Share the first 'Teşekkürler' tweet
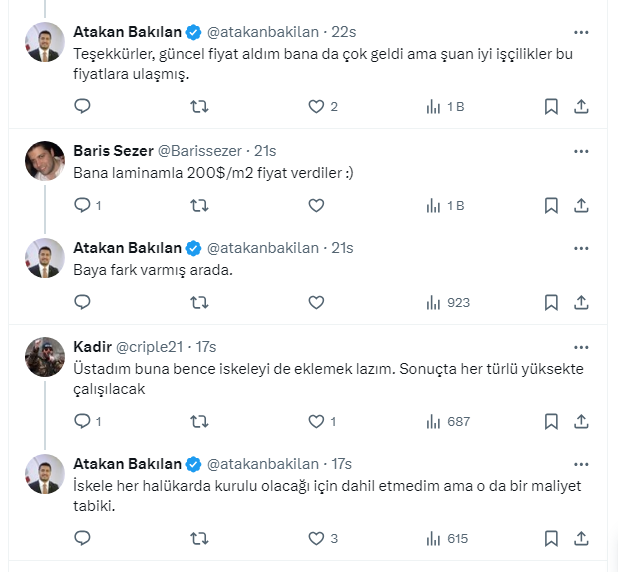This screenshot has width=618, height=572. click(x=581, y=106)
